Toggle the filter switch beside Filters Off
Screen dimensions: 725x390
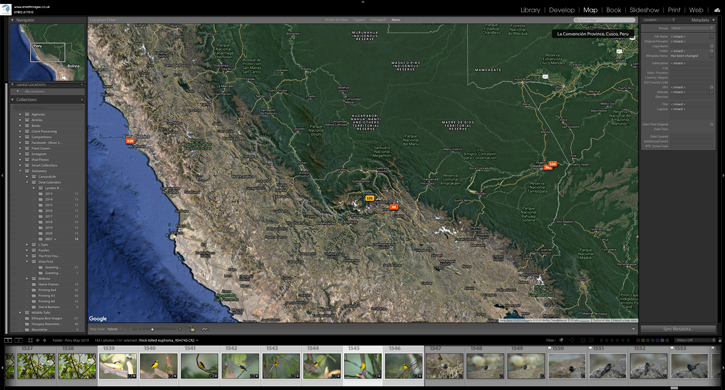pos(719,340)
